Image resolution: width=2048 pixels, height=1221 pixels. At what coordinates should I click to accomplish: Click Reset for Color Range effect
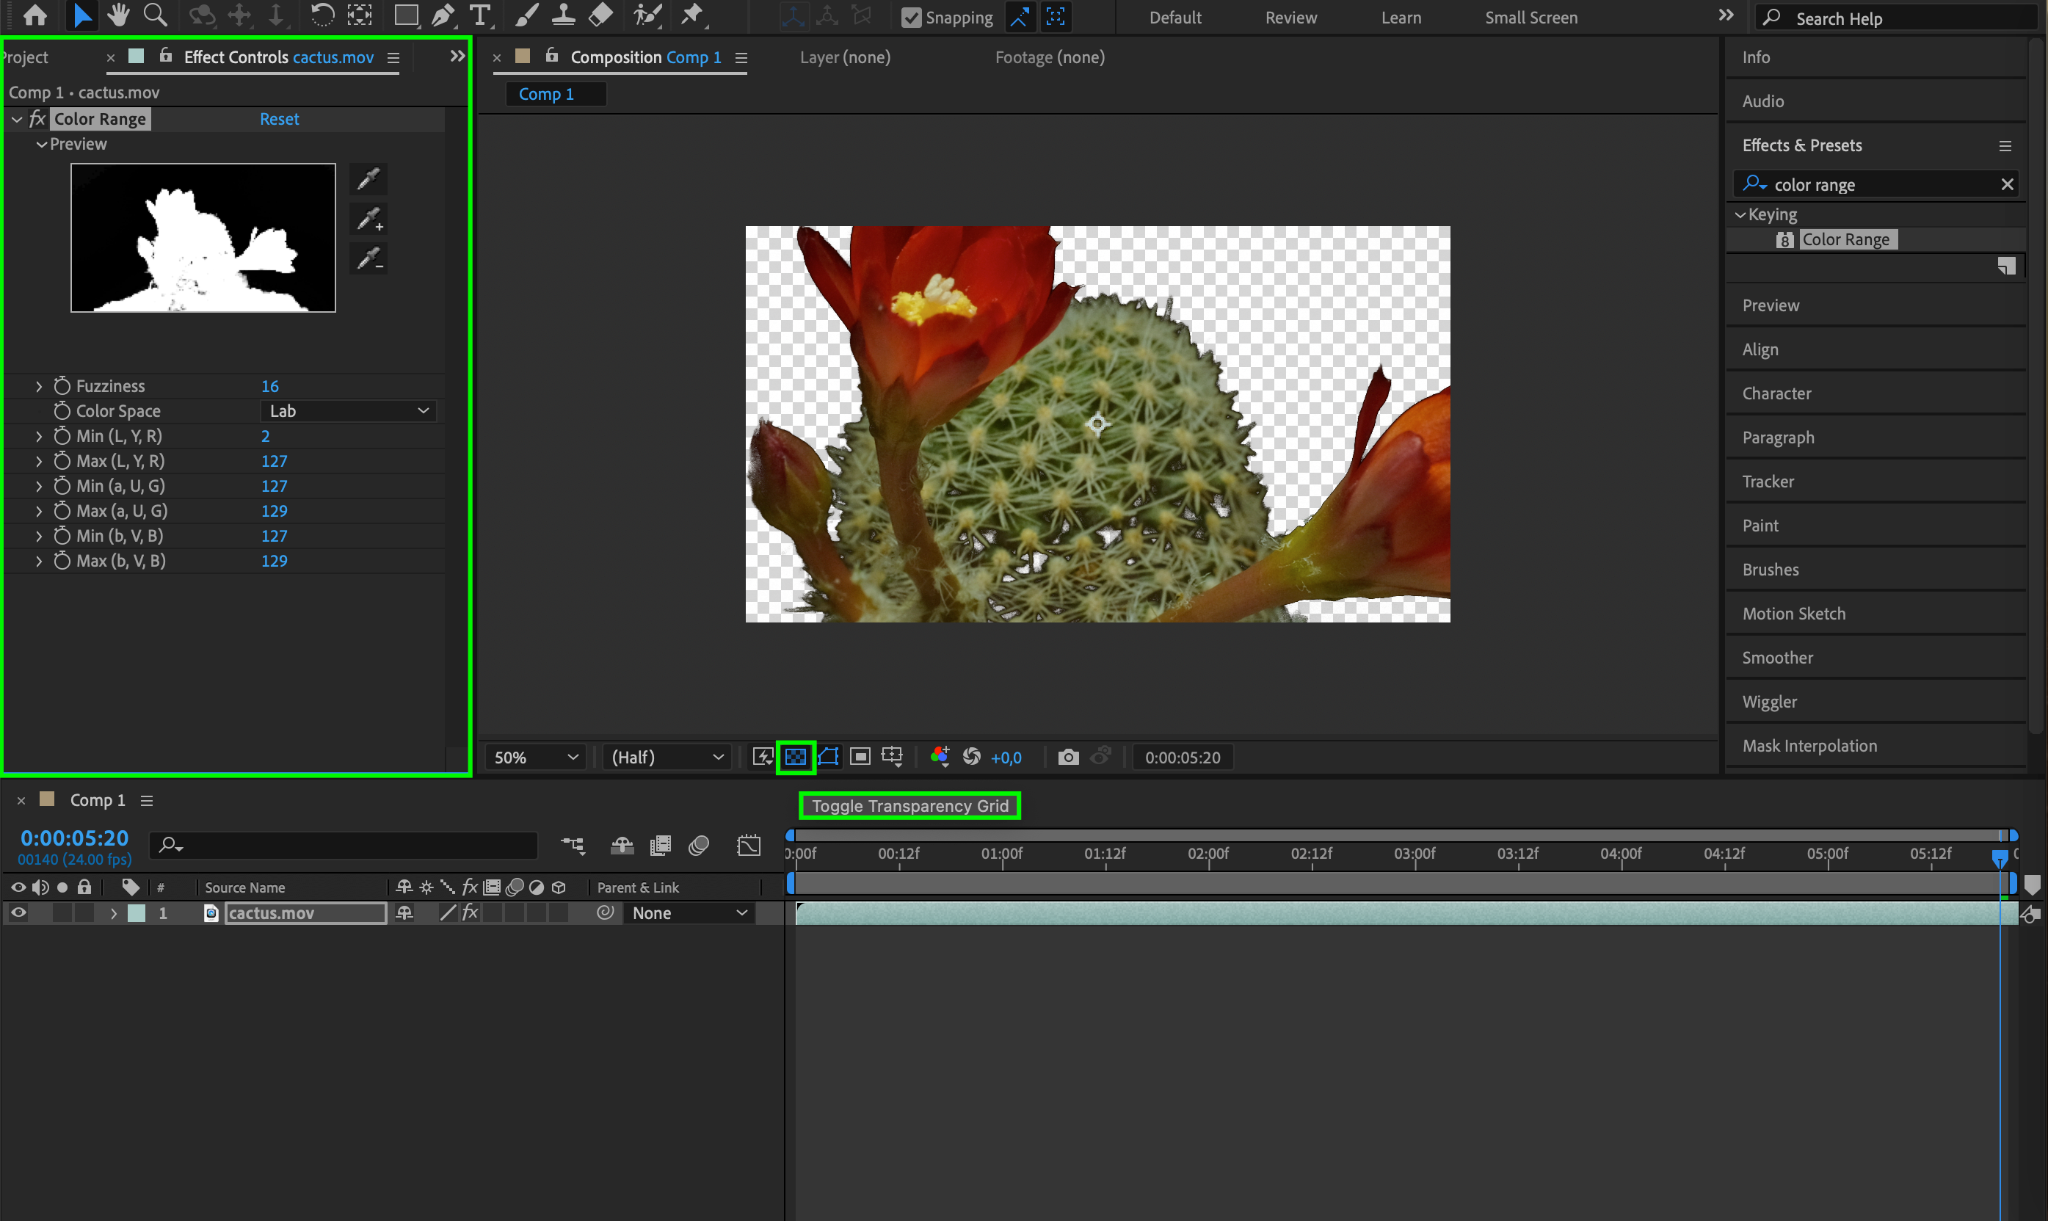tap(279, 119)
